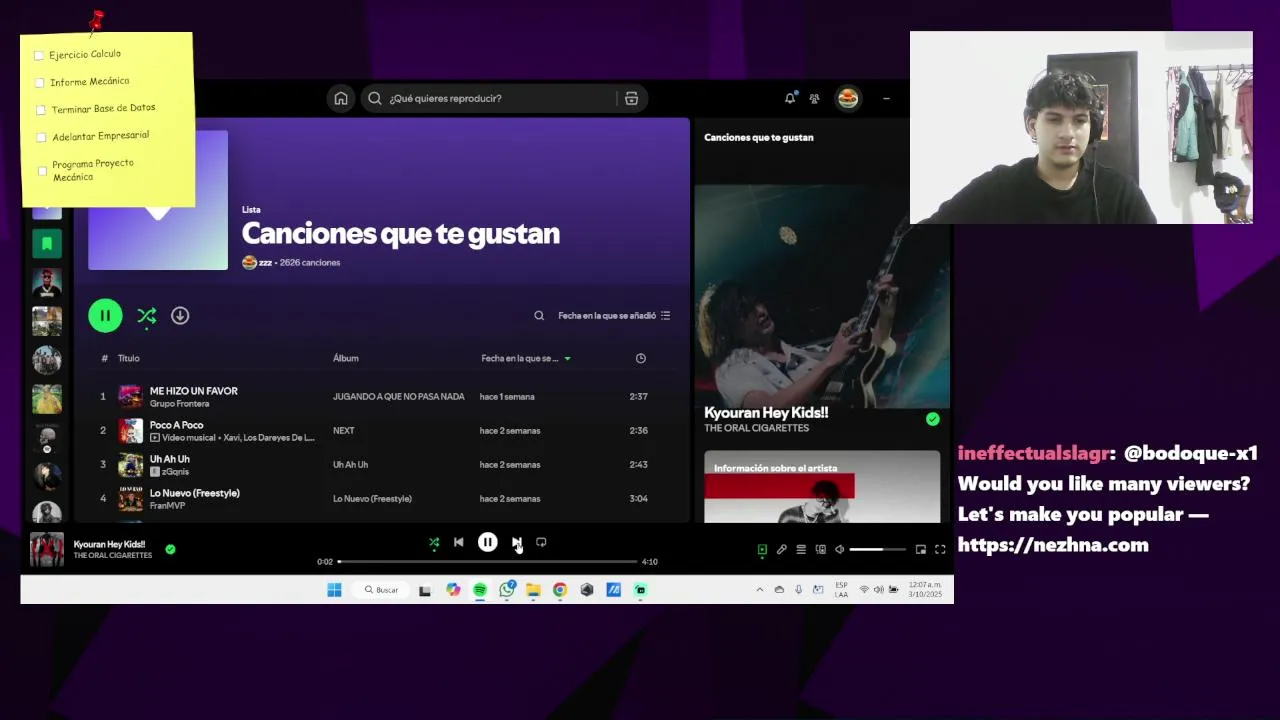Screen dimensions: 1280x720
Task: Show hidden tray icons chevron
Action: coord(760,590)
